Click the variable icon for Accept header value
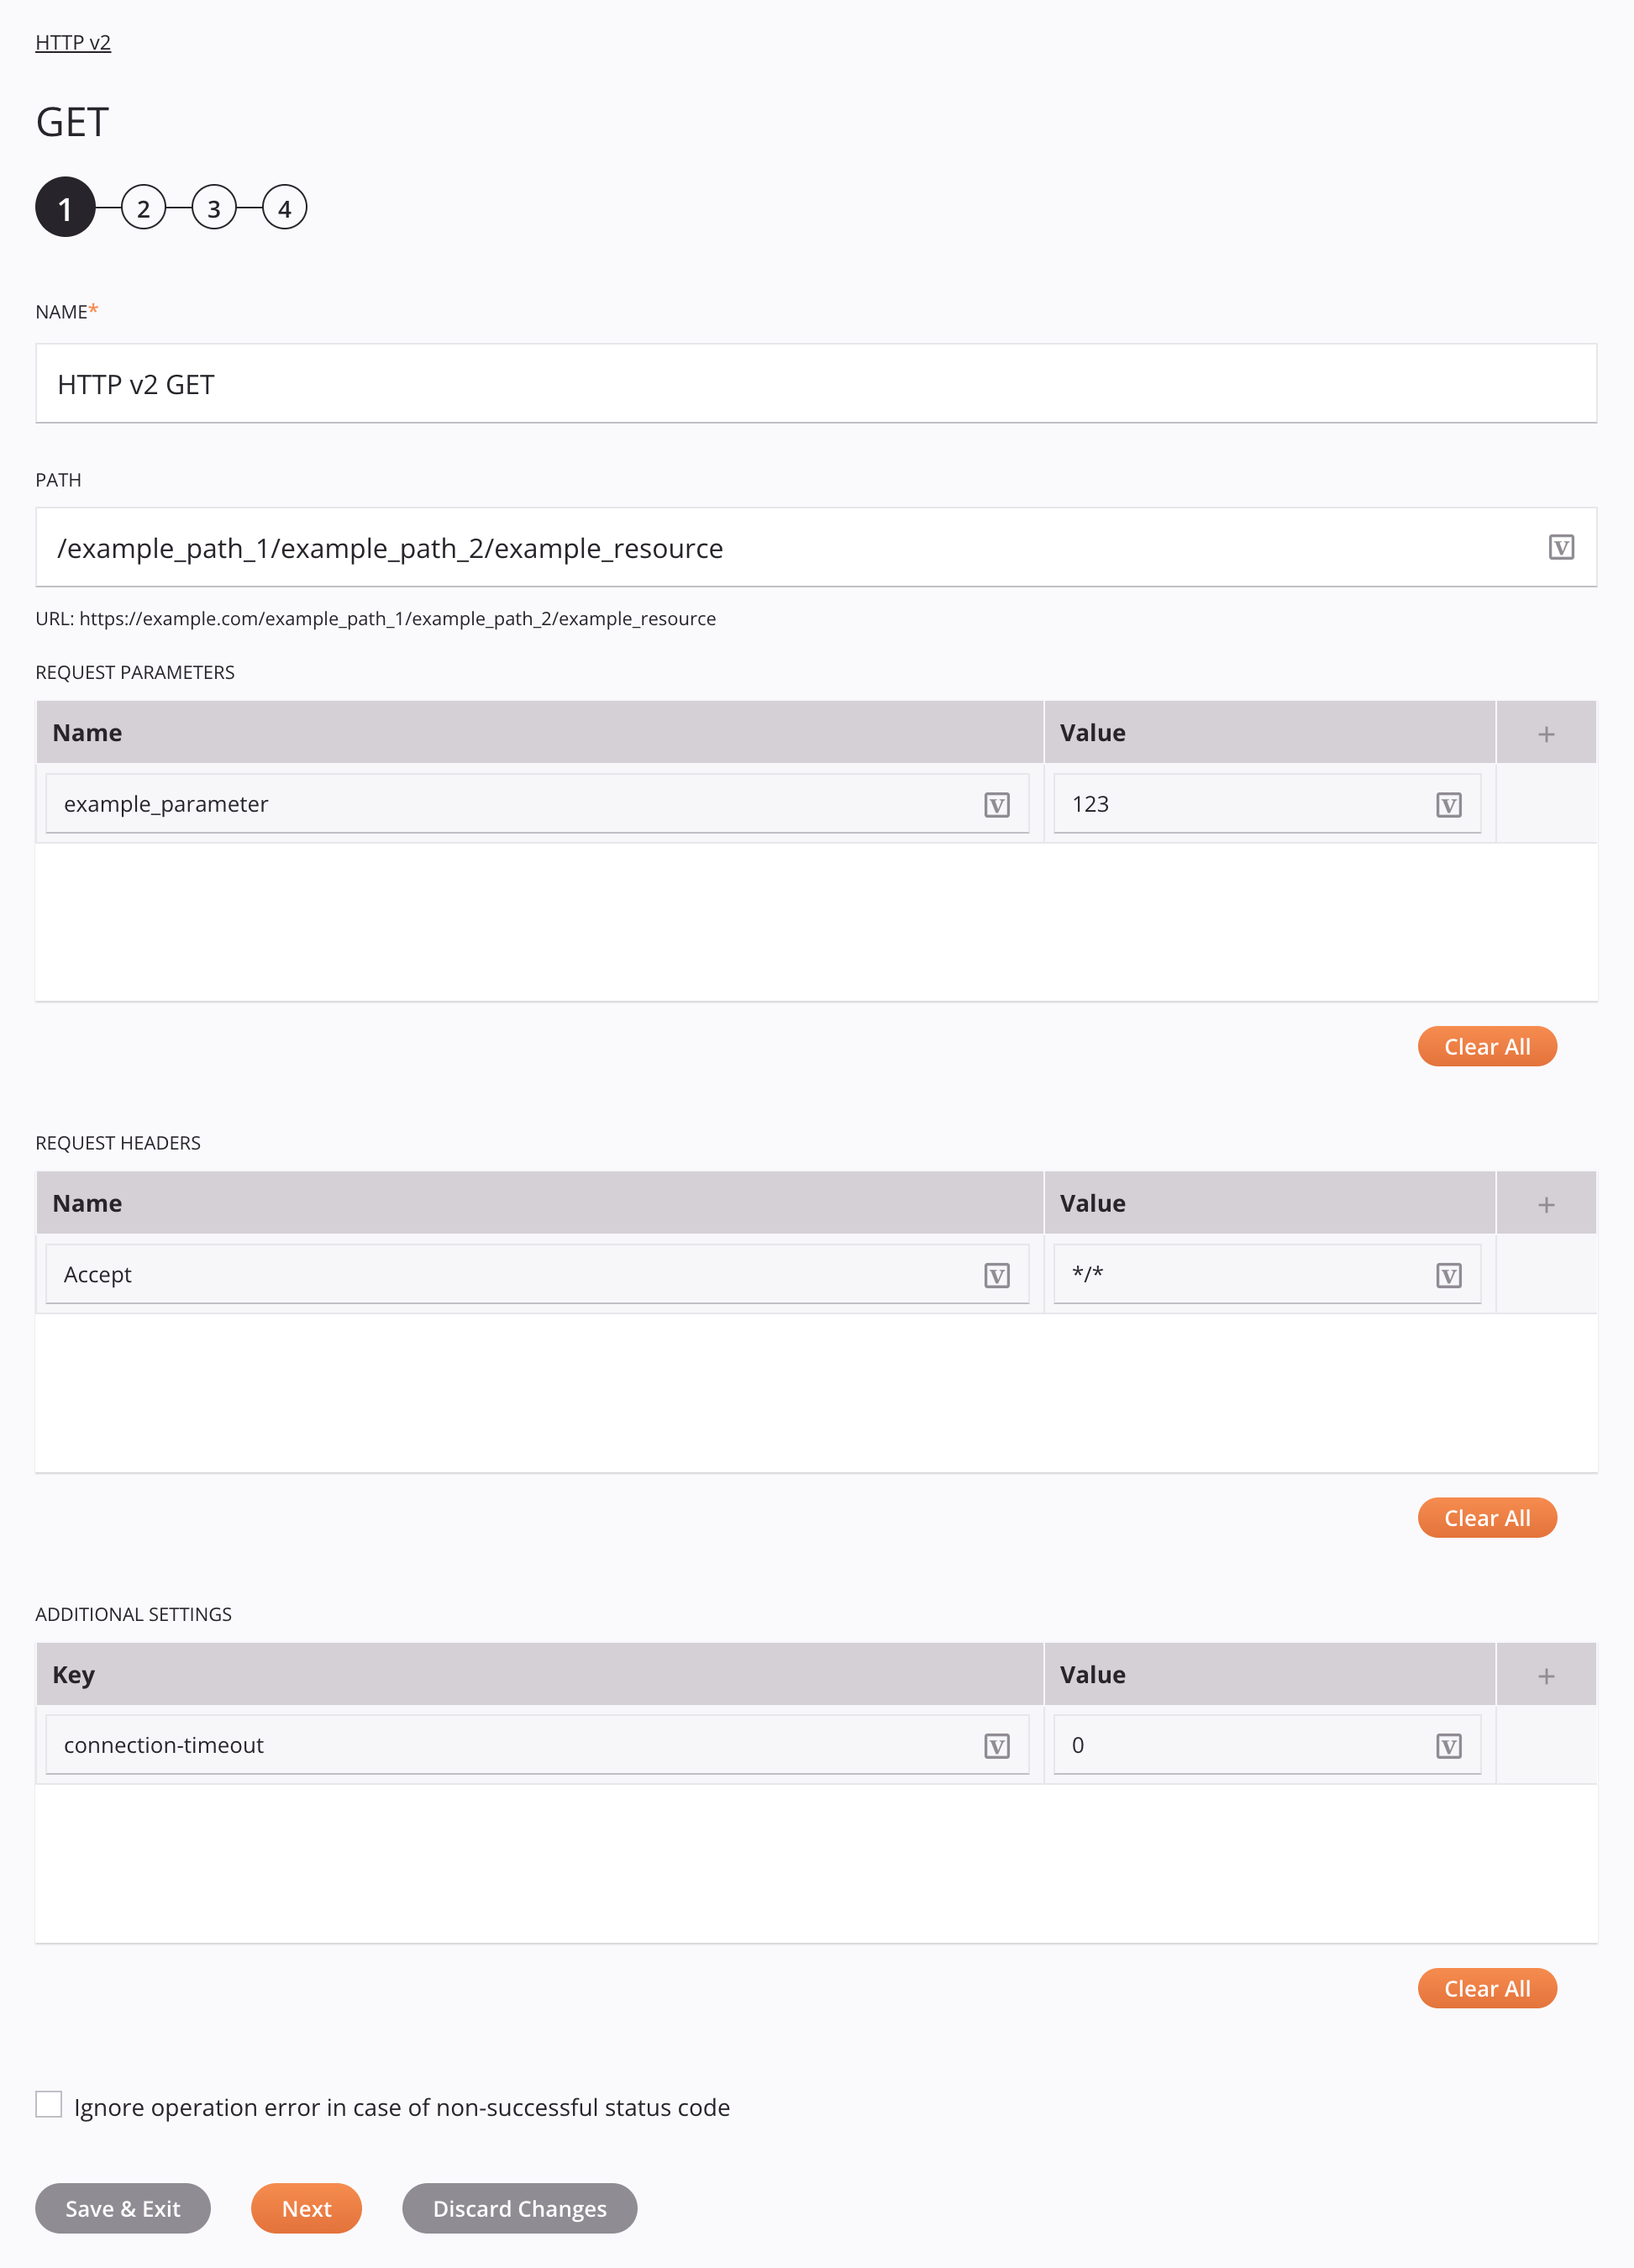This screenshot has height=2268, width=1634. (x=1449, y=1273)
